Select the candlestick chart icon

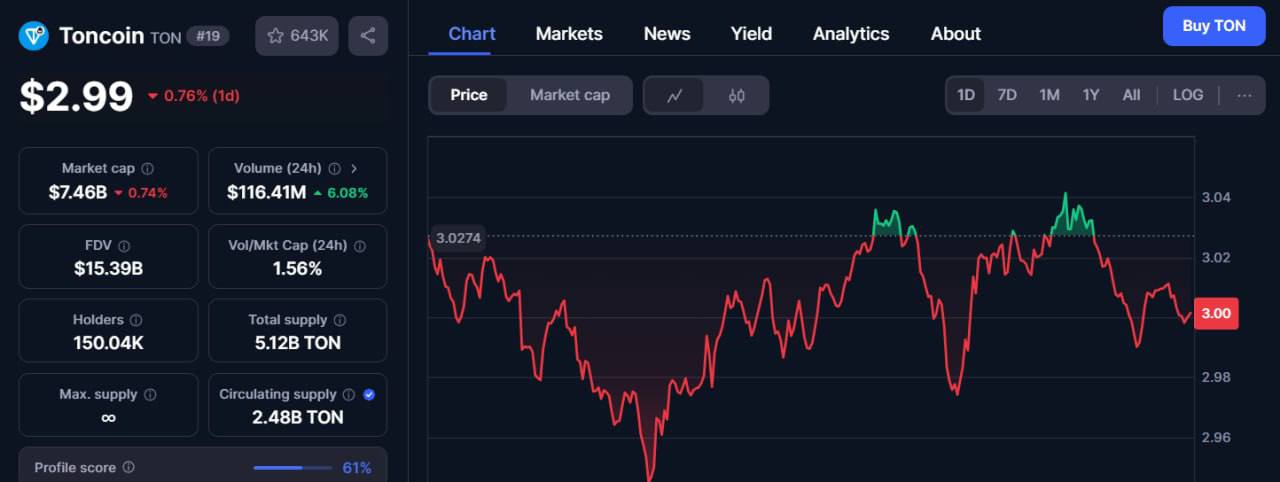coord(737,96)
